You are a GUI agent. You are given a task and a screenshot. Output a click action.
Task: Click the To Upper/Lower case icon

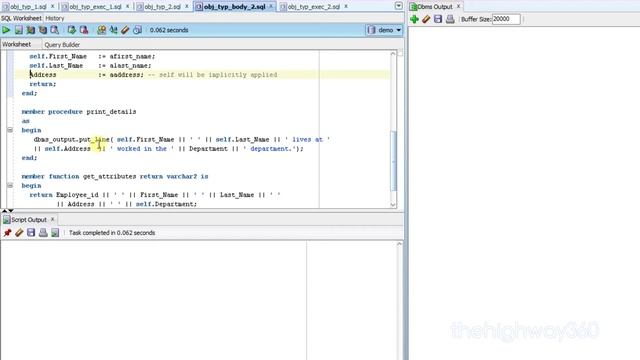click(113, 30)
